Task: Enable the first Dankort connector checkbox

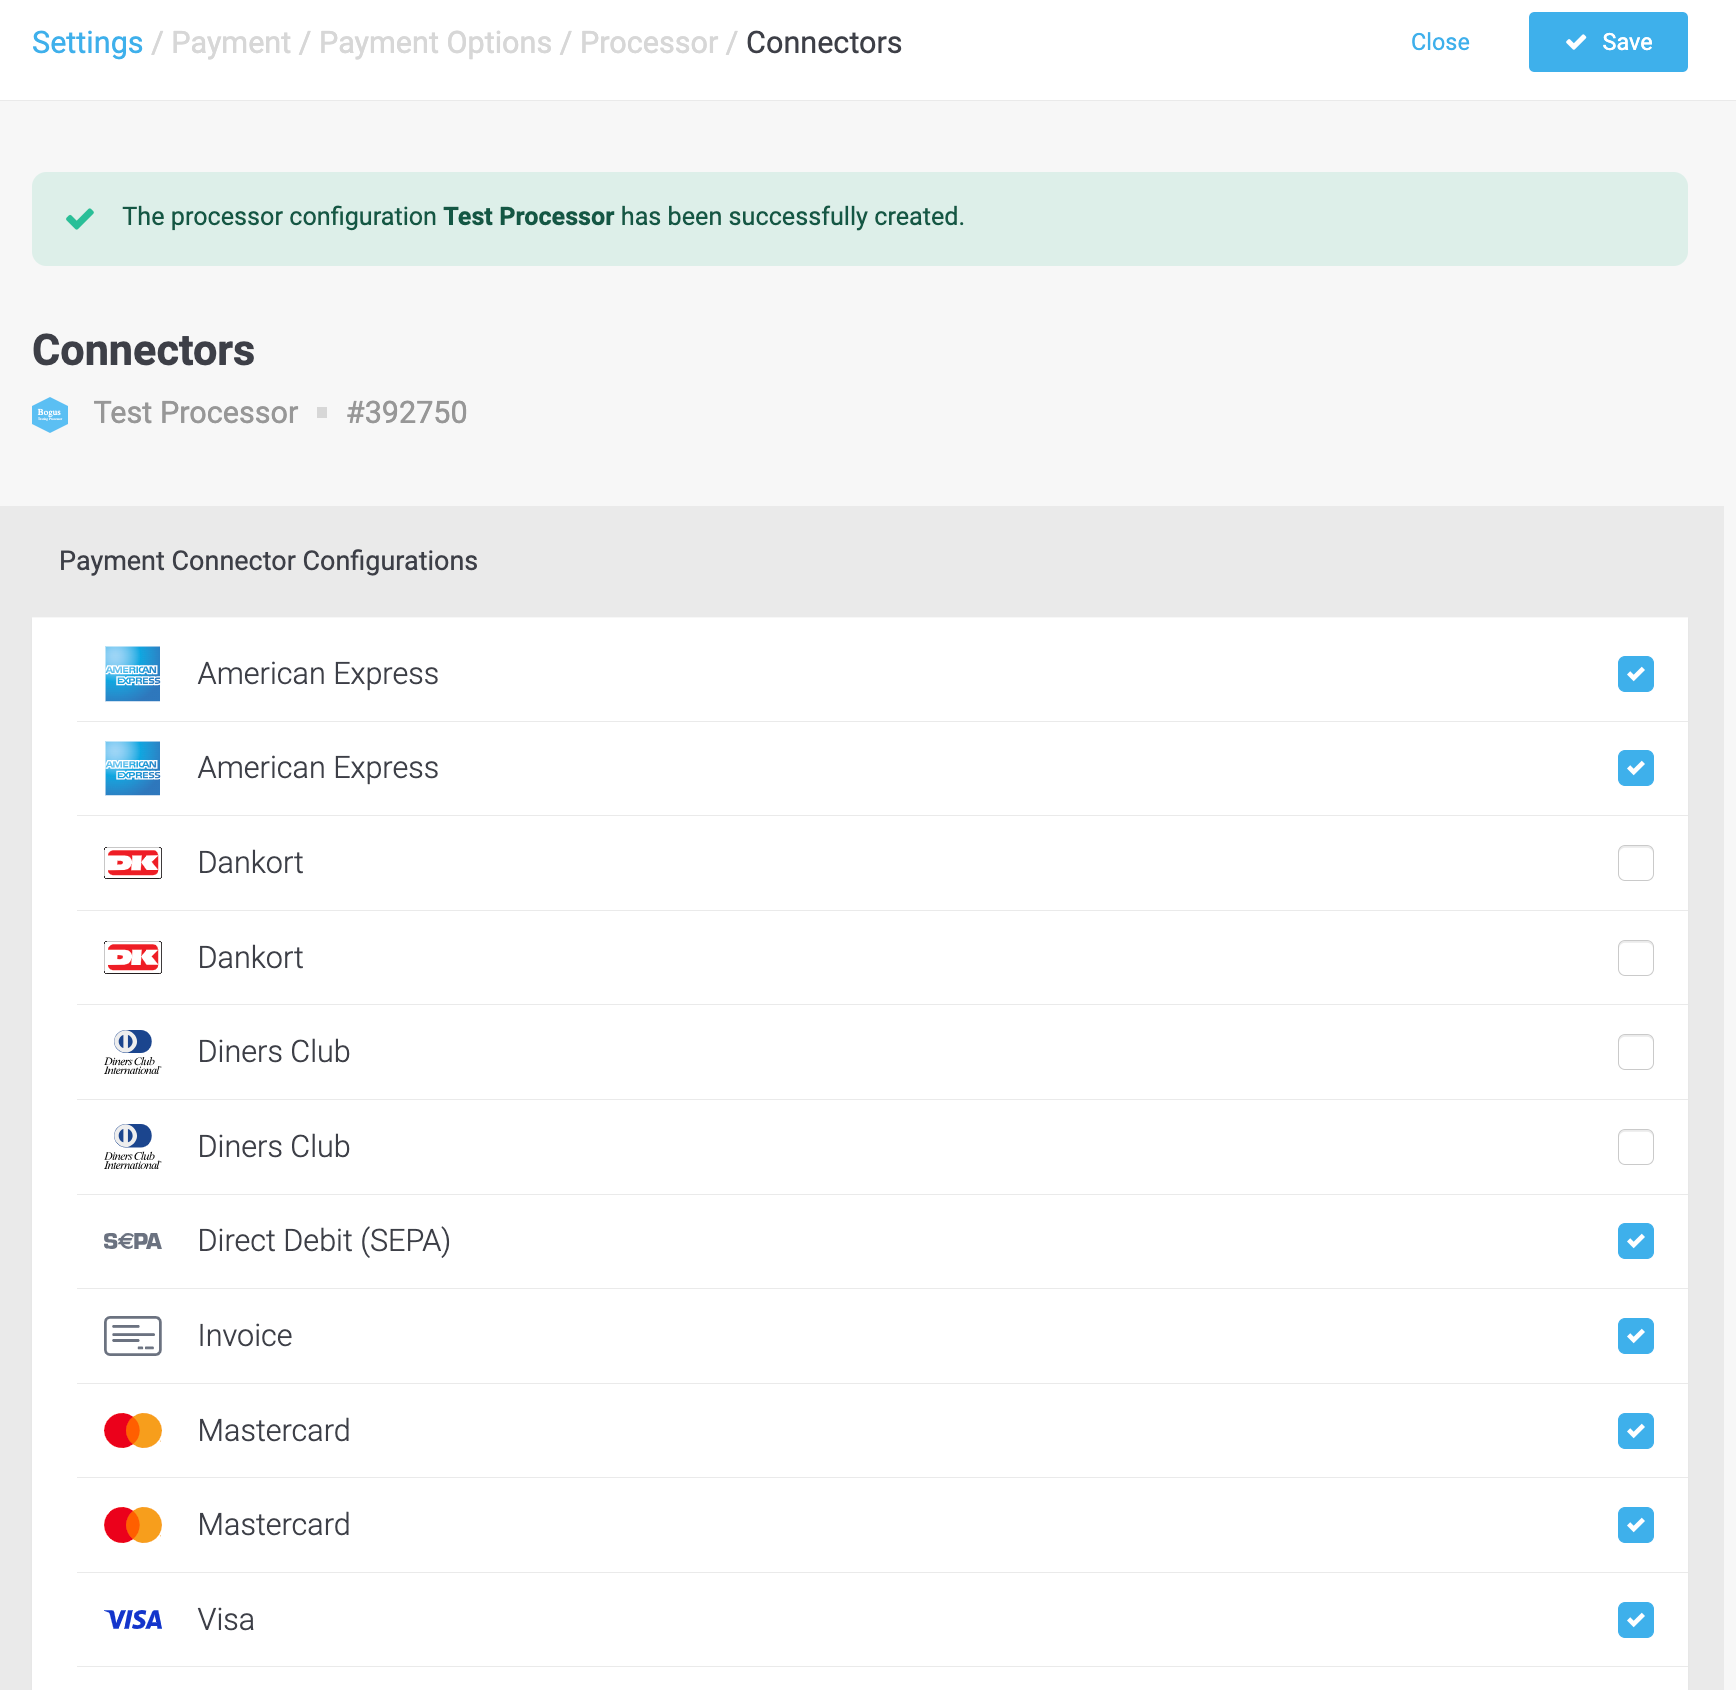Action: pyautogui.click(x=1635, y=863)
